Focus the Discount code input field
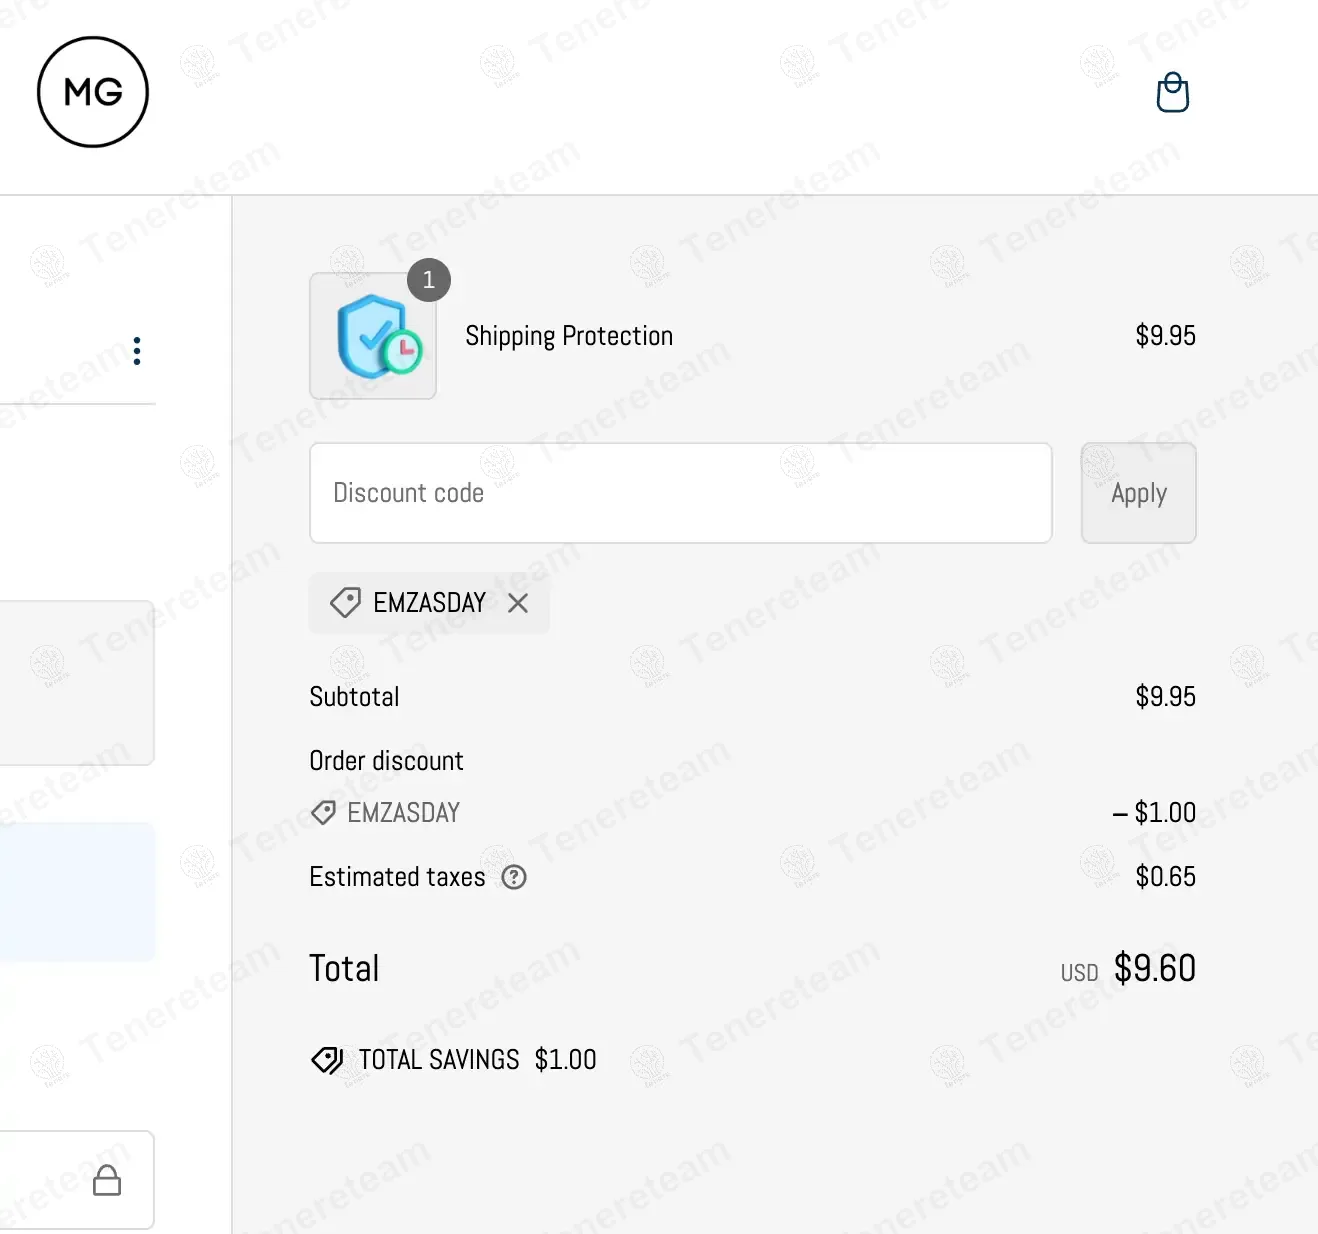The image size is (1318, 1234). [x=680, y=493]
